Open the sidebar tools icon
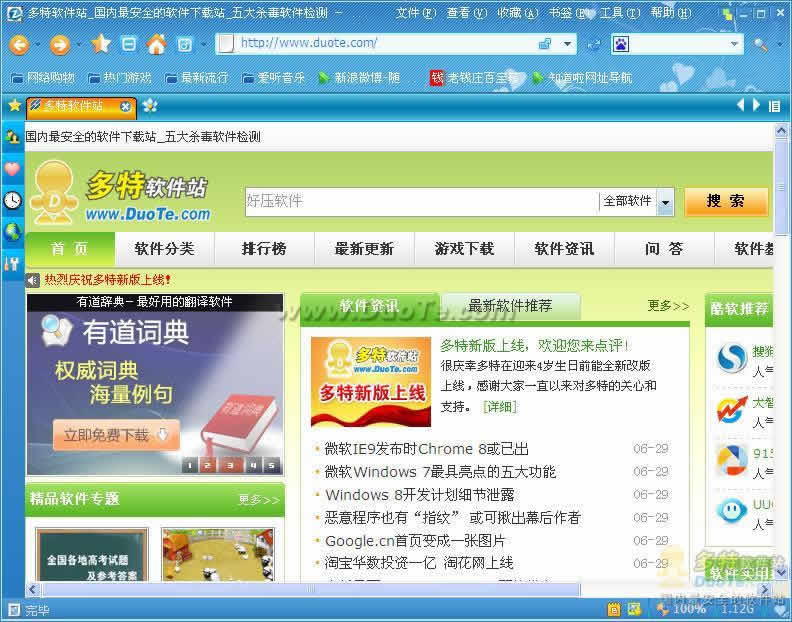The width and height of the screenshot is (792, 622). pyautogui.click(x=12, y=263)
